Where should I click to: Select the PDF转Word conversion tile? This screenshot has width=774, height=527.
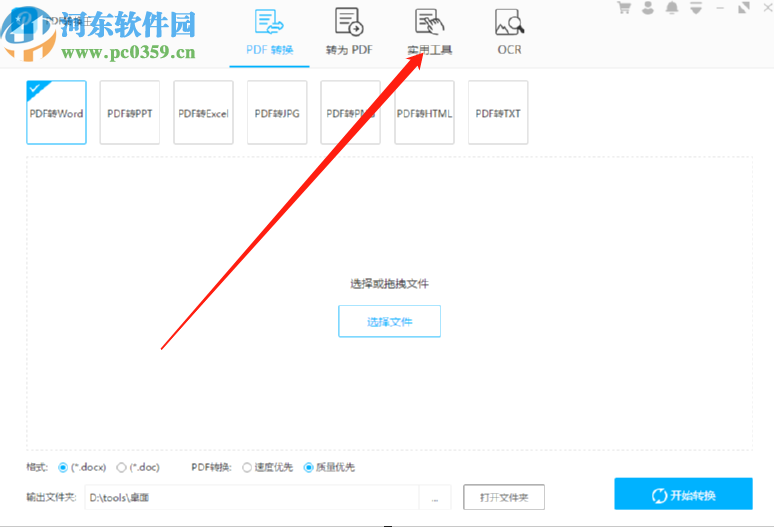[56, 113]
